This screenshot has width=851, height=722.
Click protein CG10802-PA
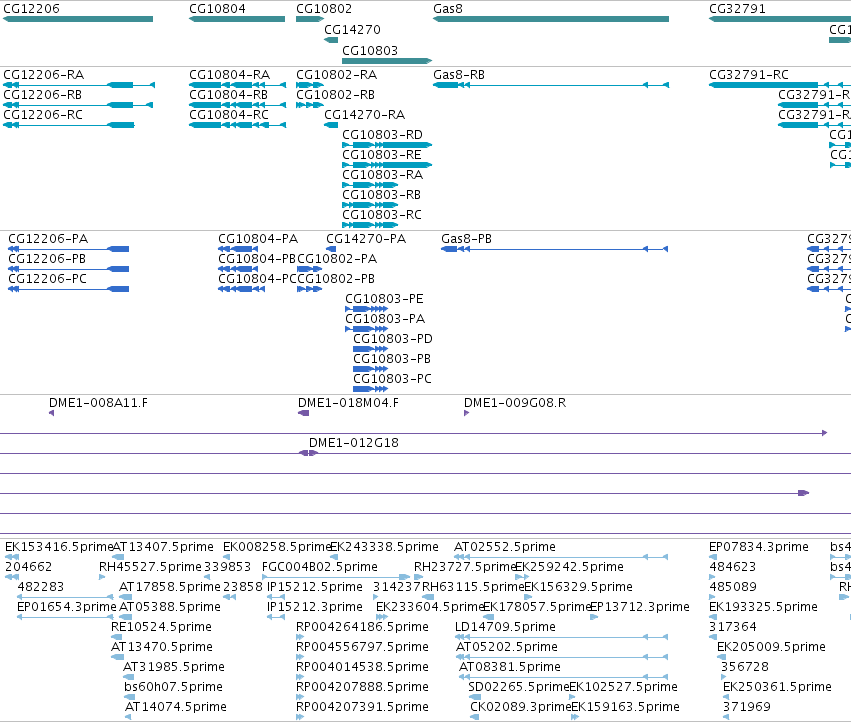pyautogui.click(x=310, y=269)
